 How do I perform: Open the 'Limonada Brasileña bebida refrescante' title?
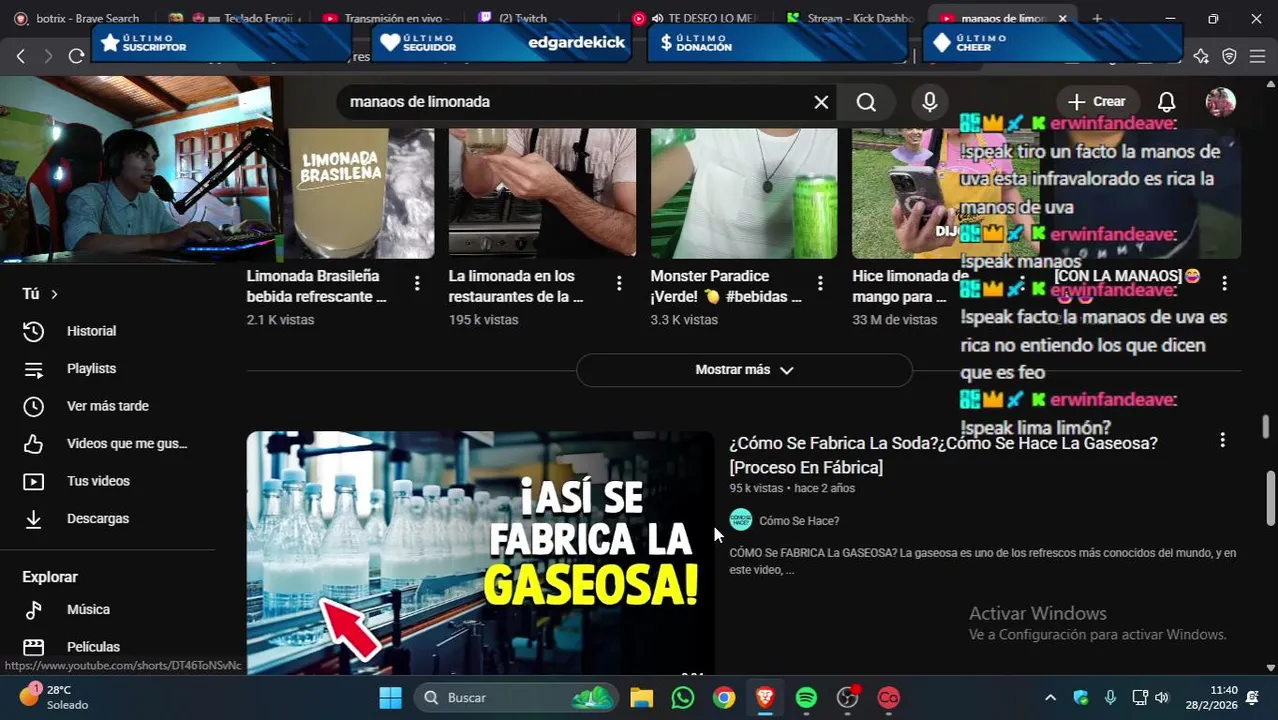[x=316, y=286]
